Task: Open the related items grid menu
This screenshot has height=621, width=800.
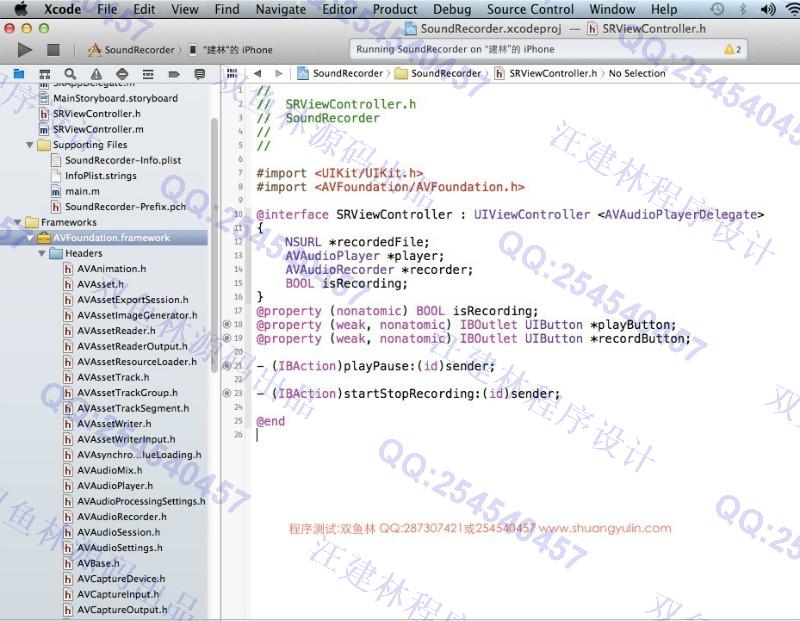Action: 232,73
